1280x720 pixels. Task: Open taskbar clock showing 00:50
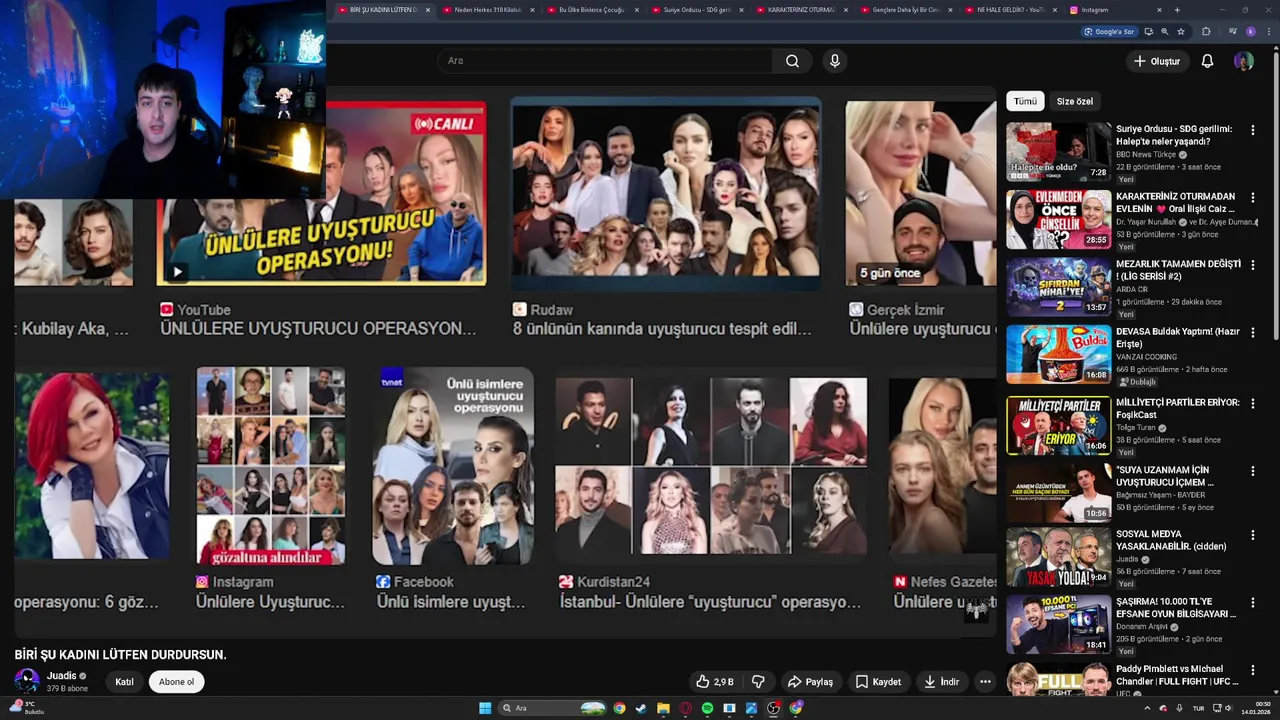click(1255, 708)
